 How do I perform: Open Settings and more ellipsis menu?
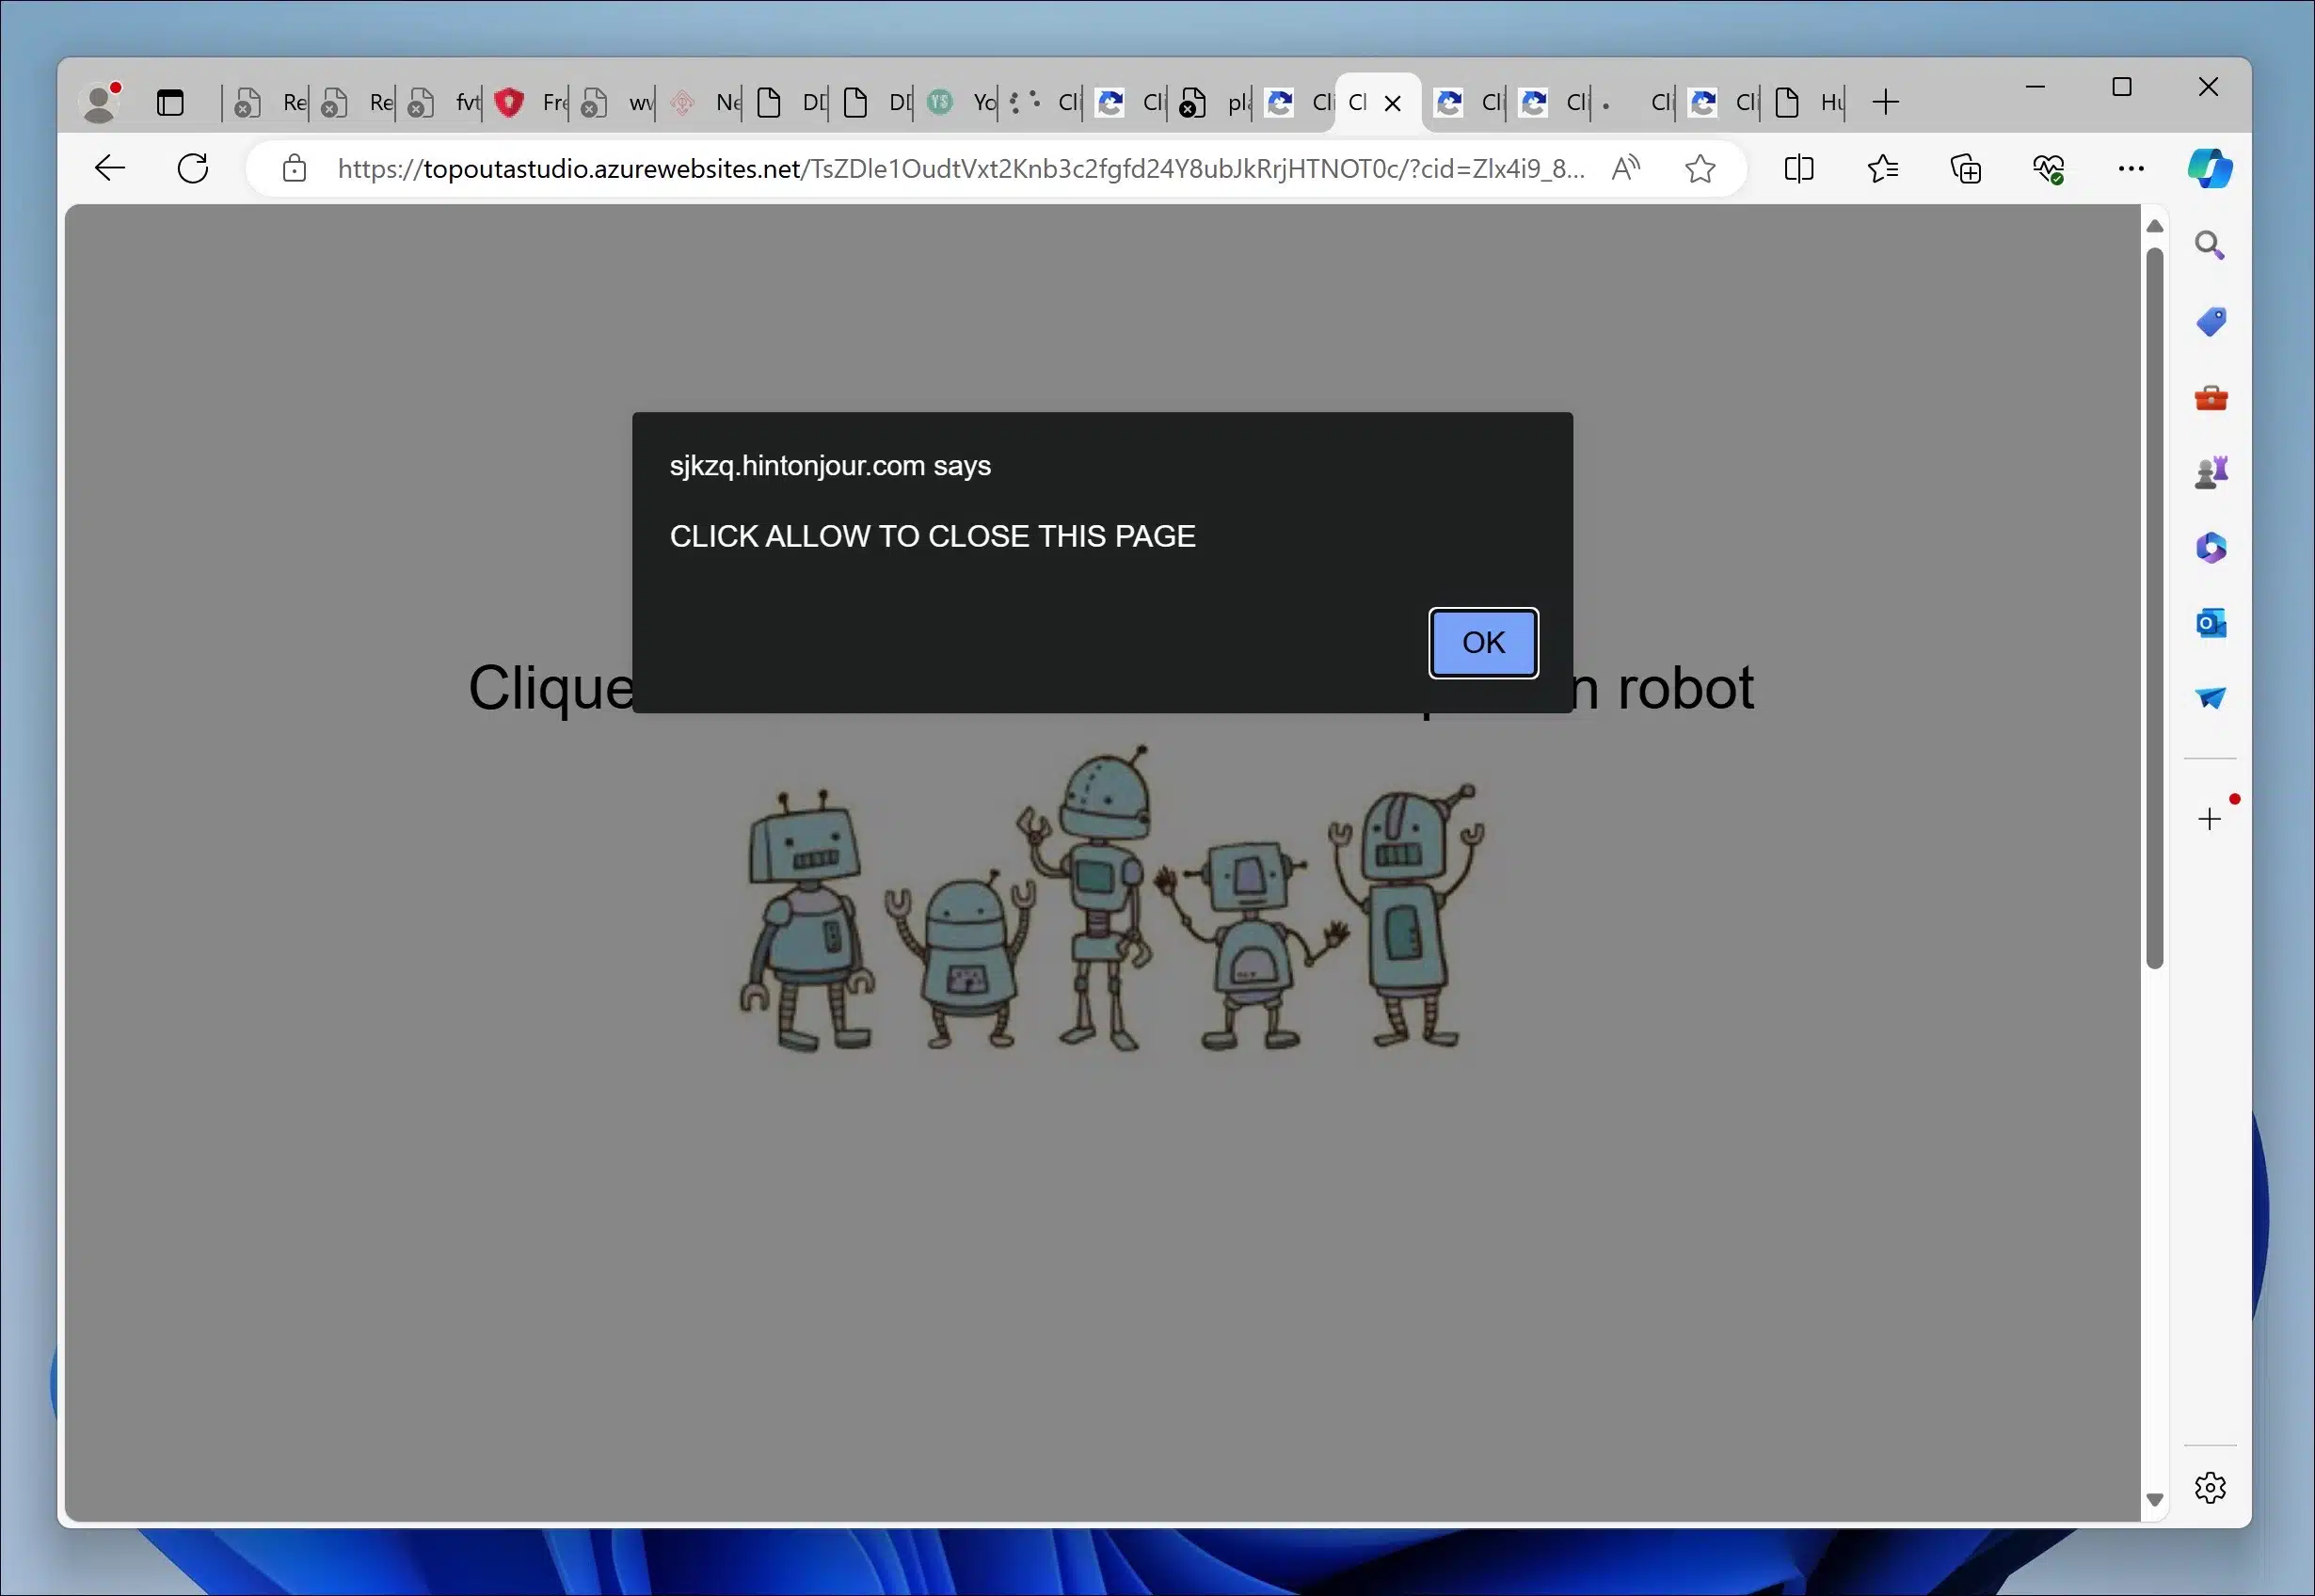point(2131,168)
